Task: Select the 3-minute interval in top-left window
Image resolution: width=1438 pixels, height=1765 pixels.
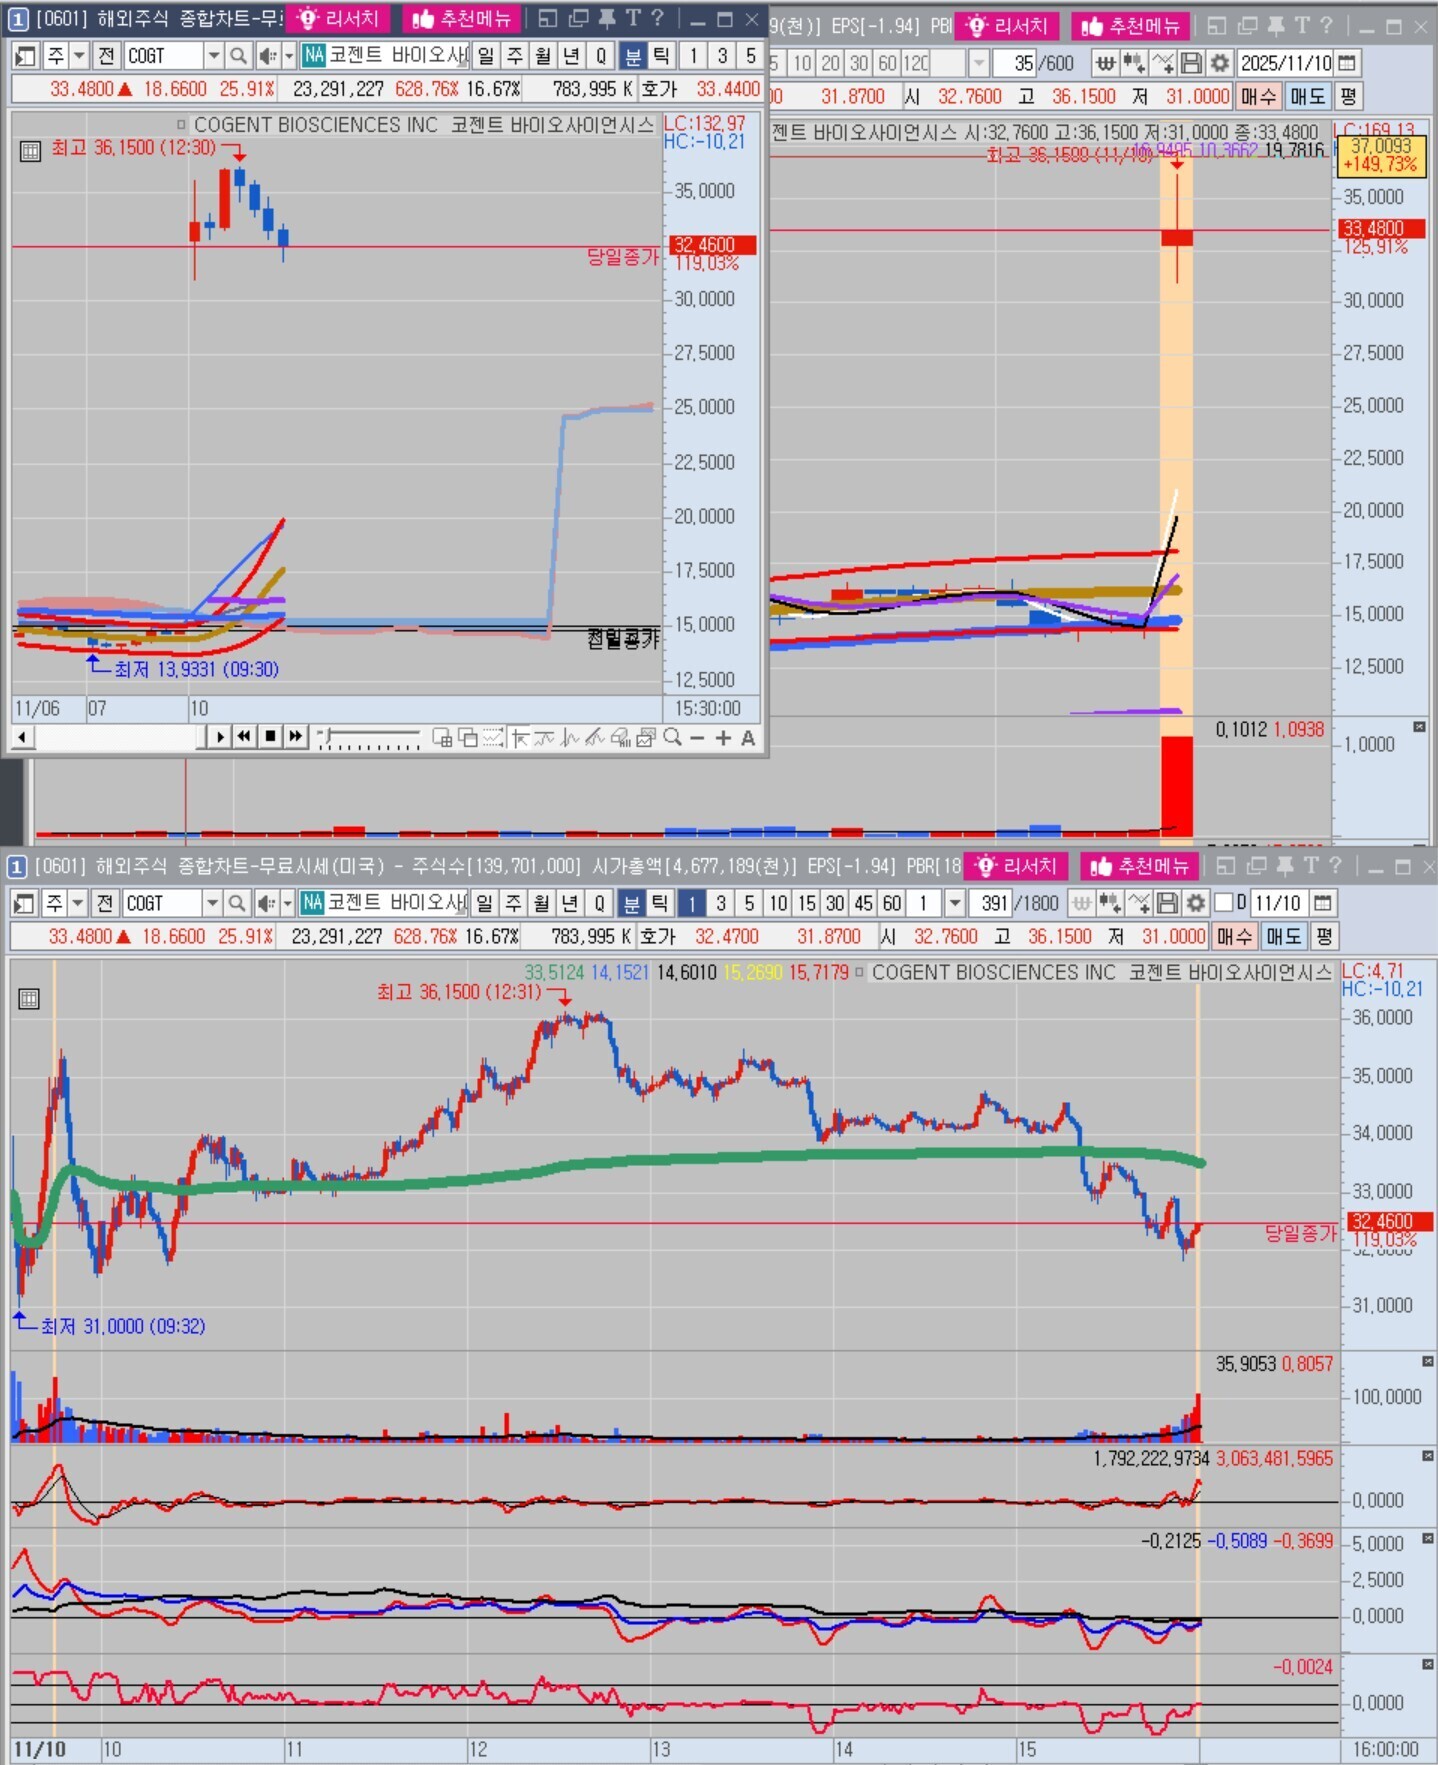Action: point(722,56)
